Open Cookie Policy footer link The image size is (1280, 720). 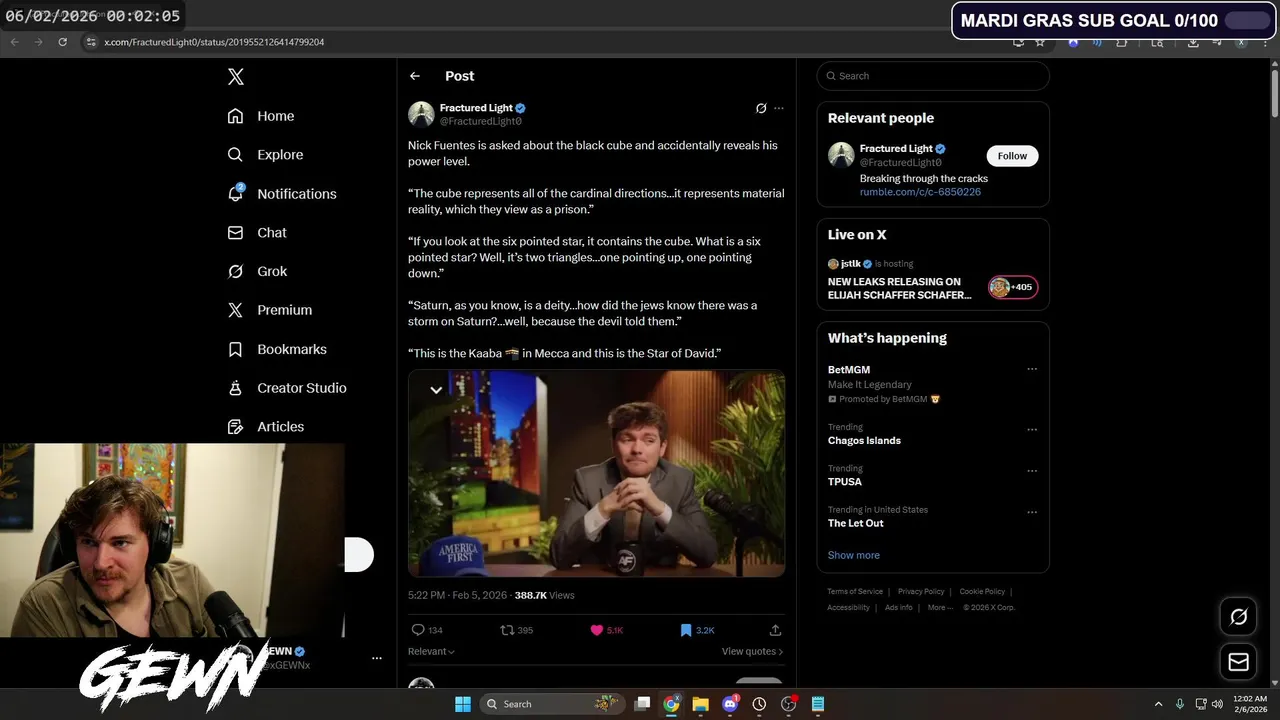pos(982,592)
